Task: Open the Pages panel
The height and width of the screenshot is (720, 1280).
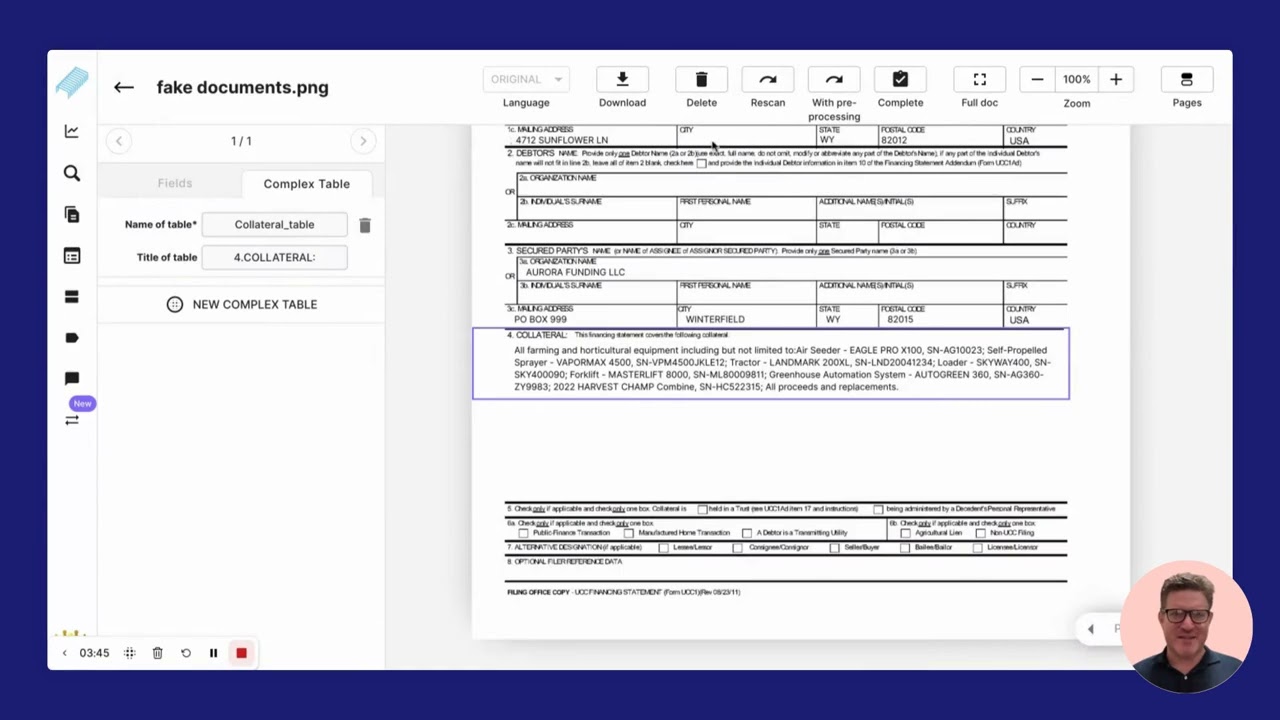Action: click(x=1187, y=80)
